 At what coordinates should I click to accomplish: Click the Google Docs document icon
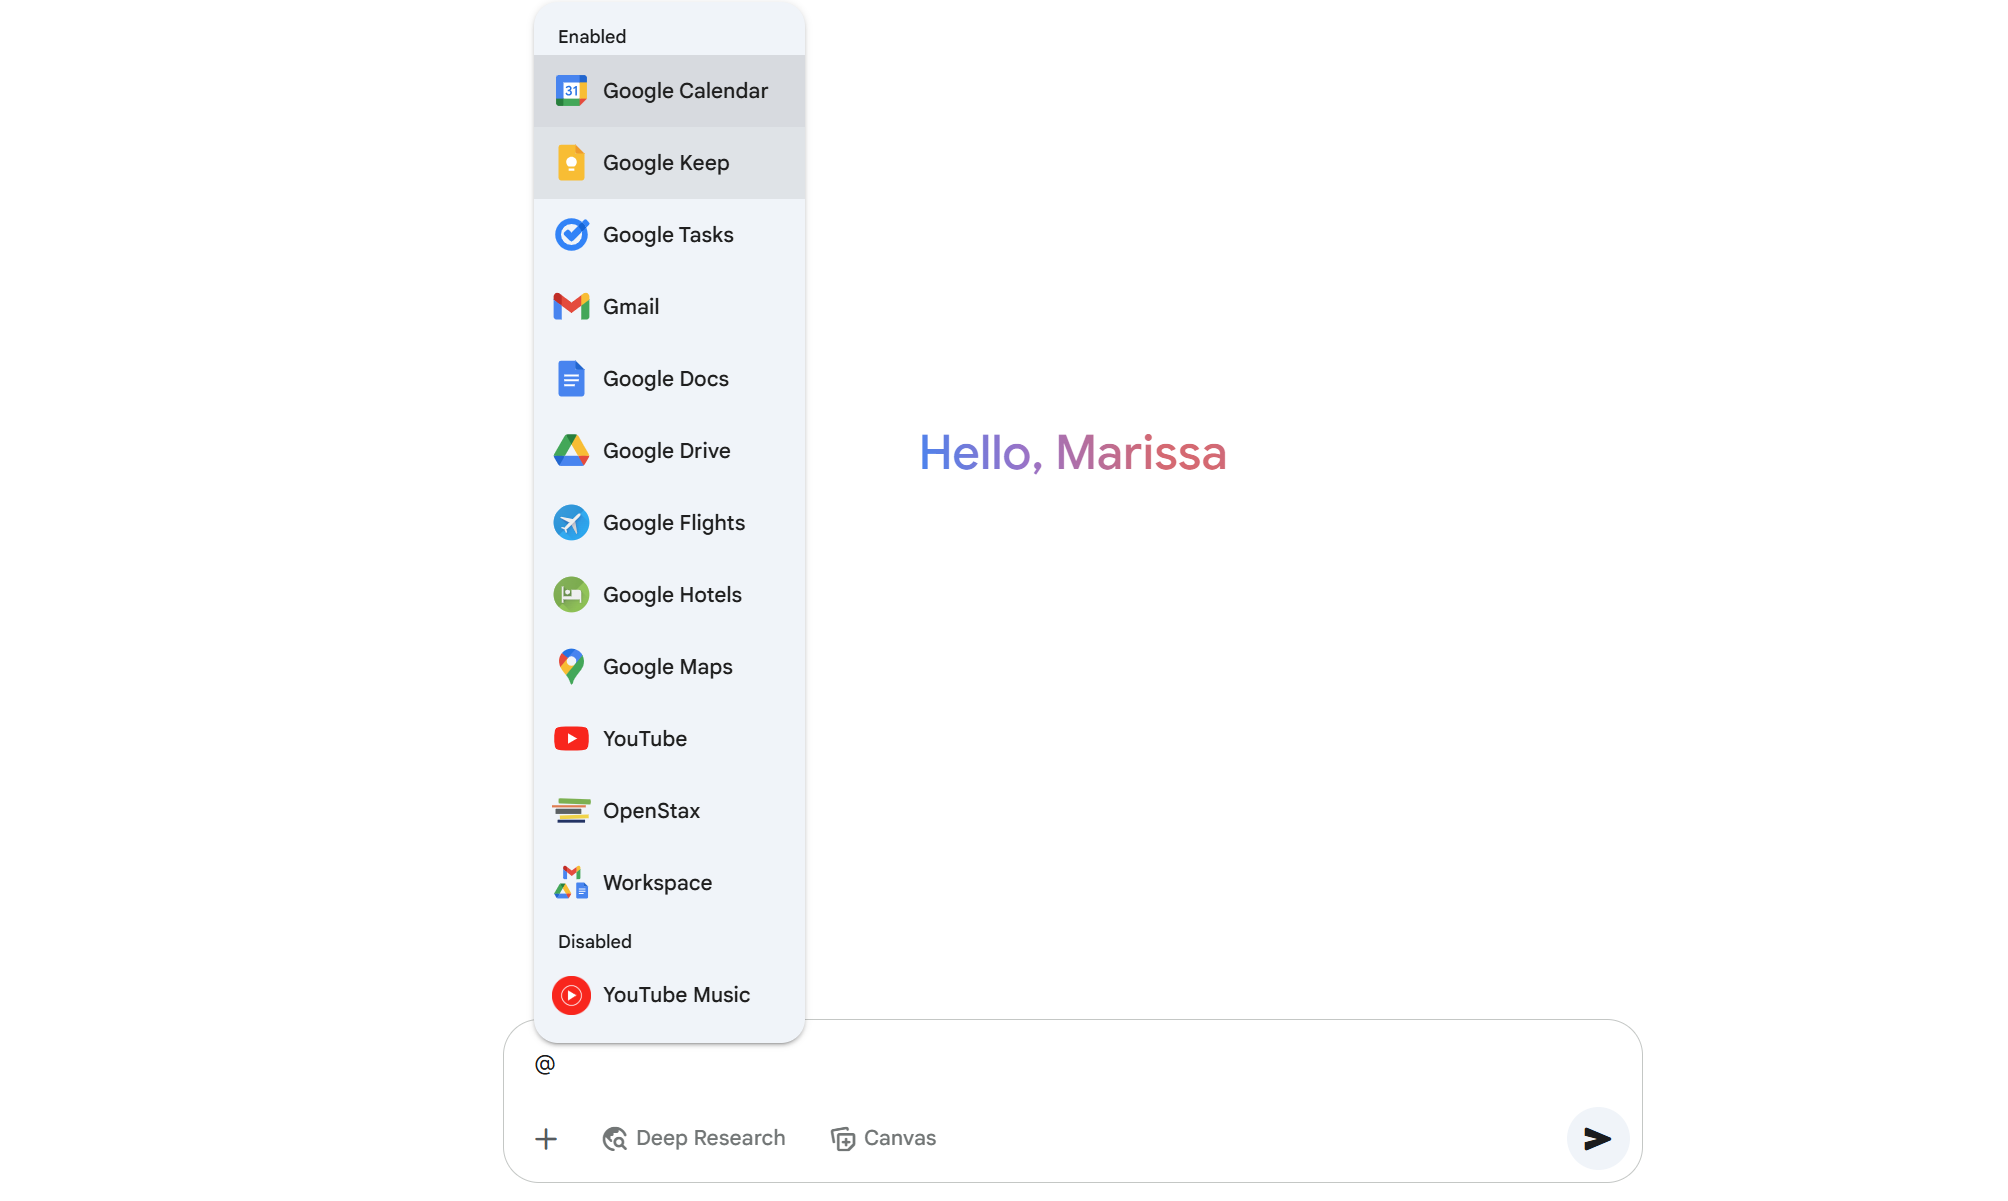coord(571,379)
